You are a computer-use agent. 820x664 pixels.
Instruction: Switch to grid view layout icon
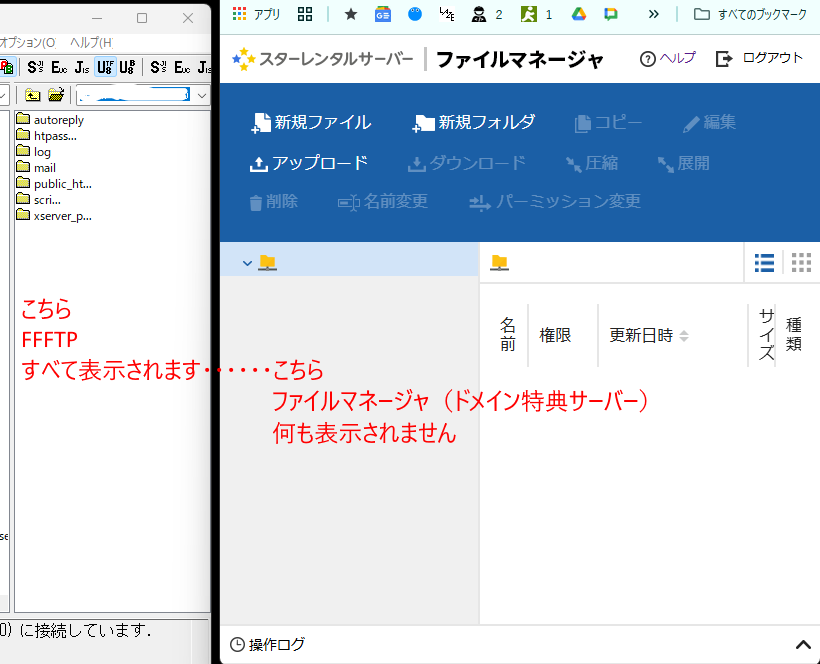(801, 263)
